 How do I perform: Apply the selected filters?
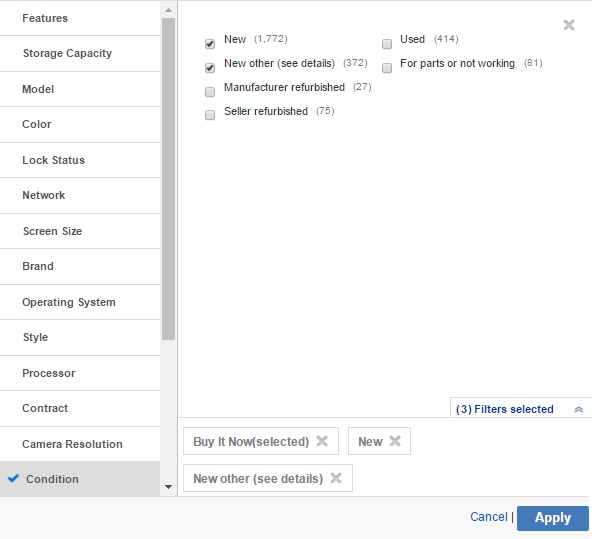pyautogui.click(x=553, y=518)
